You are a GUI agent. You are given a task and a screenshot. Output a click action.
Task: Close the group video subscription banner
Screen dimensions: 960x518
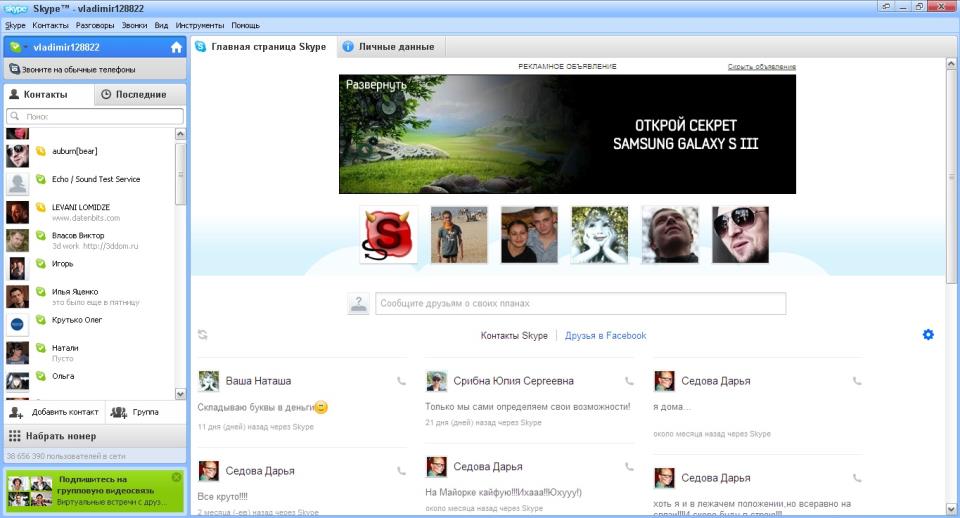[176, 477]
